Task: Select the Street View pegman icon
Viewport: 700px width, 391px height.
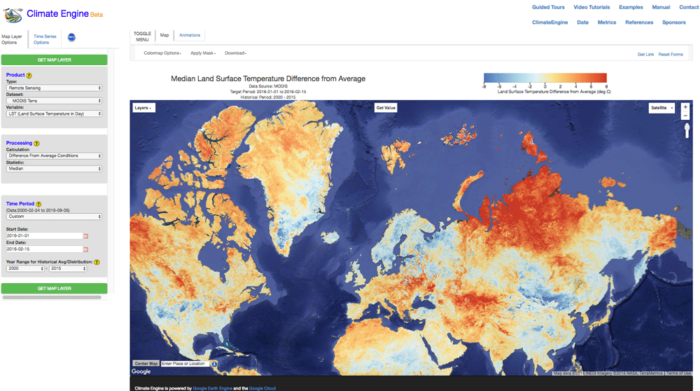Action: 687,130
